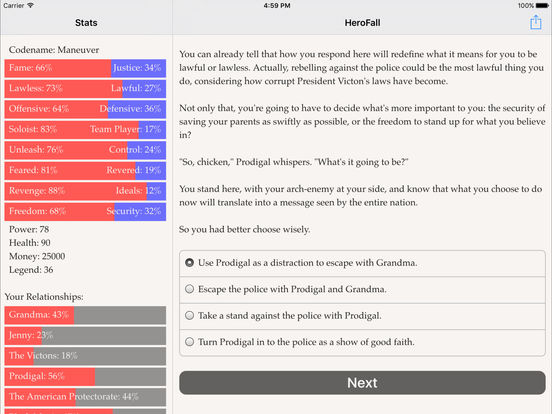Click the Money: 25000 stat line

[37, 256]
